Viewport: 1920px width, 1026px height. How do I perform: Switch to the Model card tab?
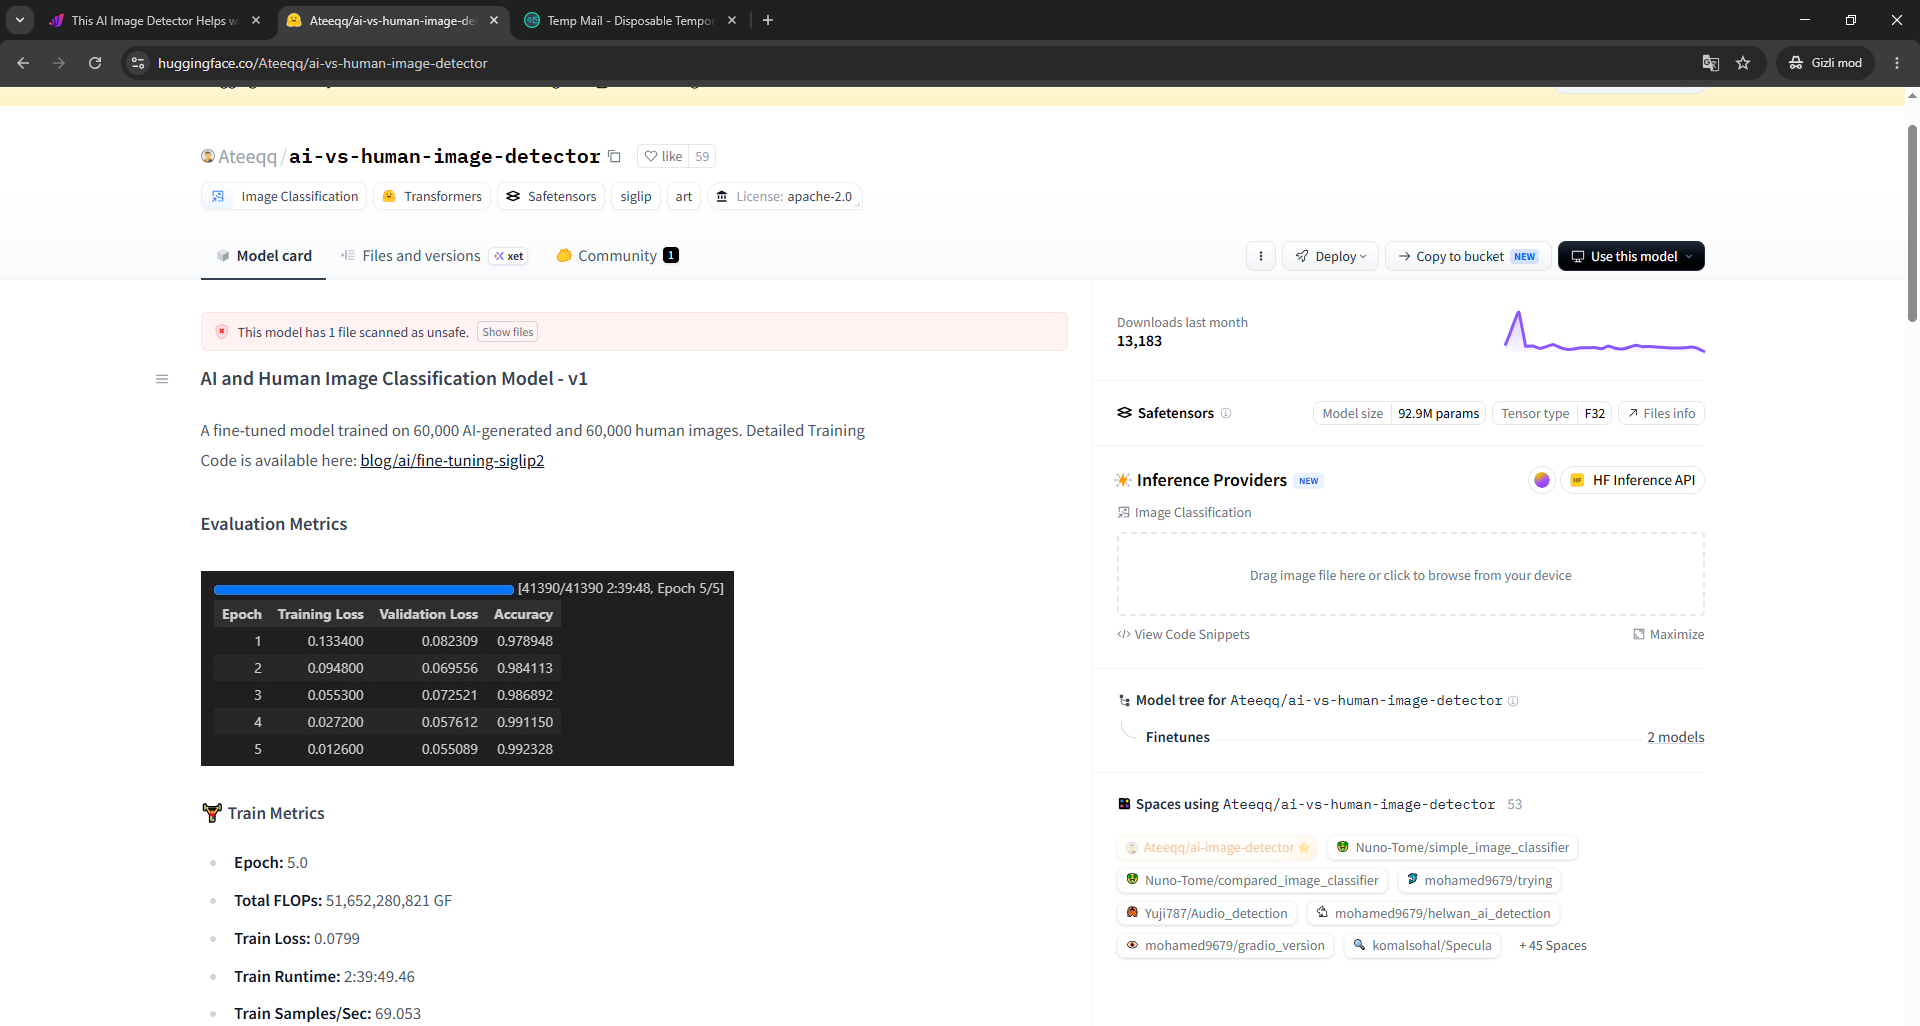264,256
